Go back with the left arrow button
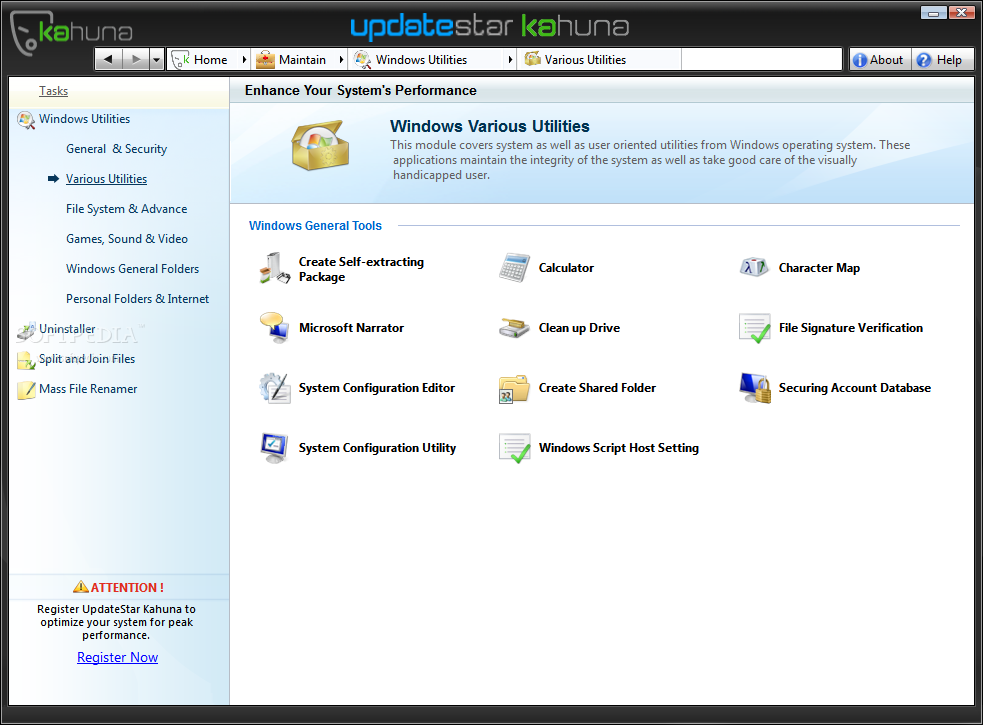The image size is (983, 725). 108,60
